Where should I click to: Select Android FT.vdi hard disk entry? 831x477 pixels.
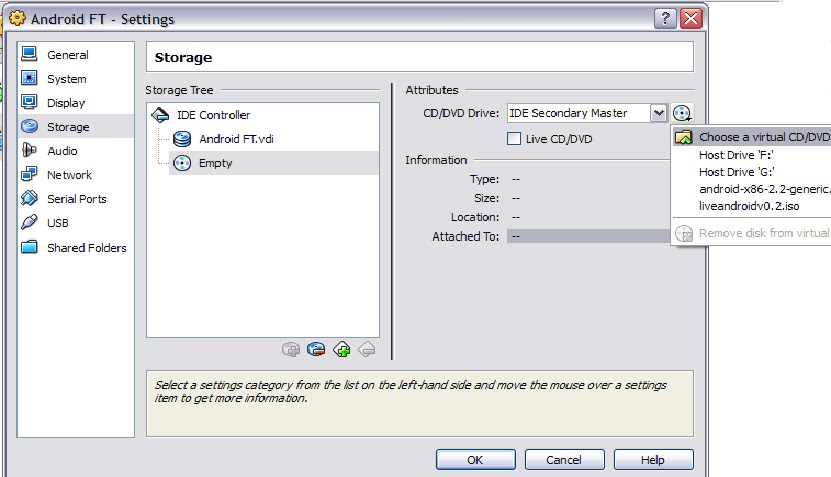[x=236, y=139]
